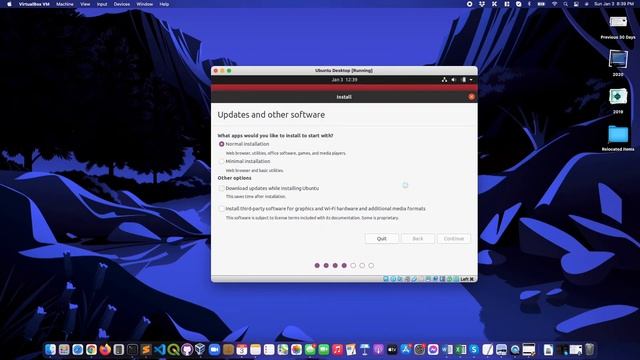Image resolution: width=640 pixels, height=360 pixels.
Task: Enable Download updates while installing Ubuntu
Action: [x=221, y=188]
